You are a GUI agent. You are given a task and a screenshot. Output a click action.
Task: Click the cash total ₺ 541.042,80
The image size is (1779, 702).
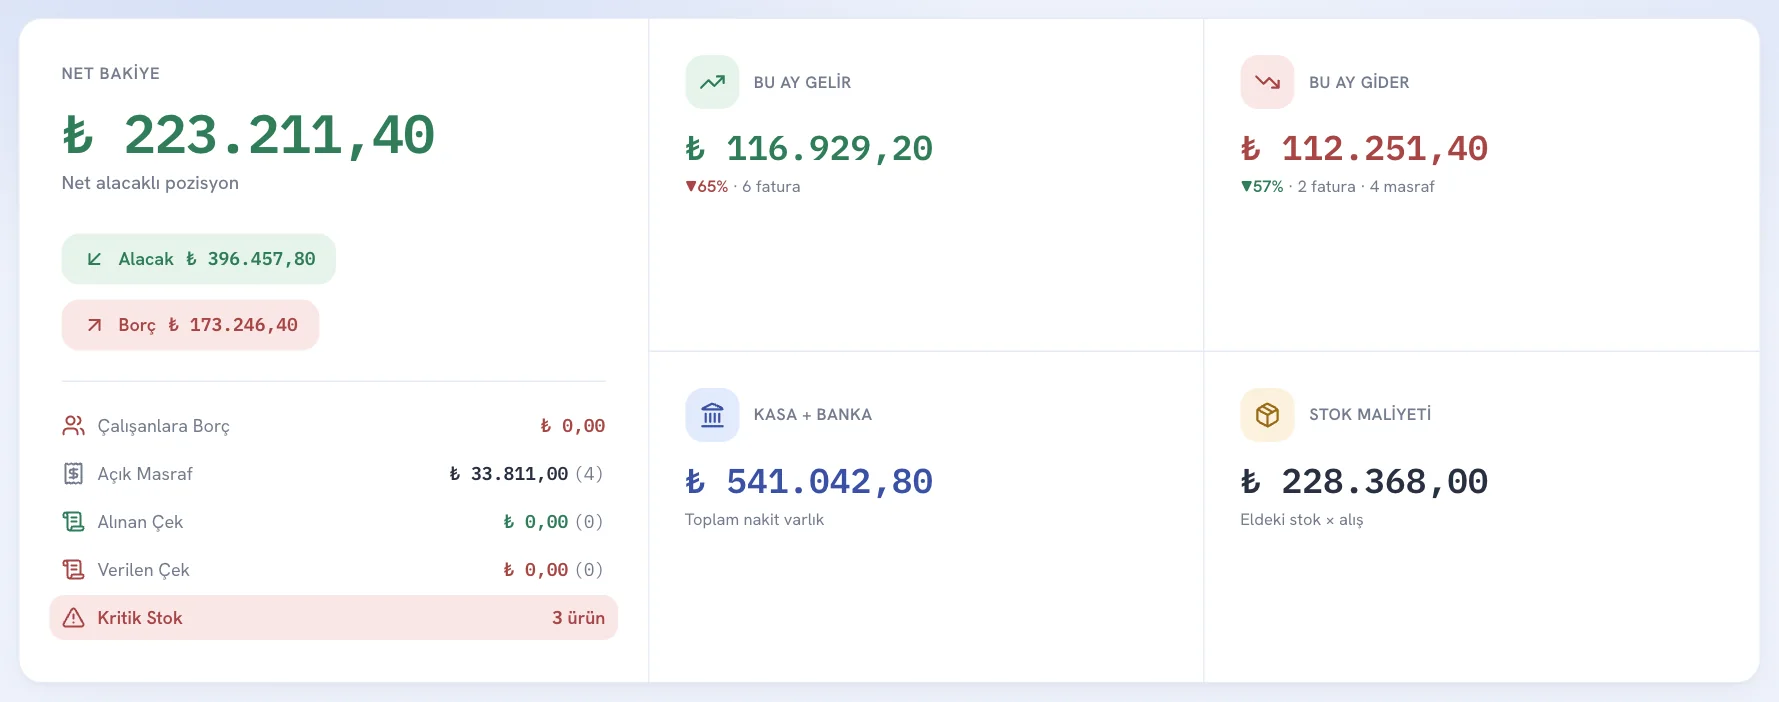tap(809, 482)
